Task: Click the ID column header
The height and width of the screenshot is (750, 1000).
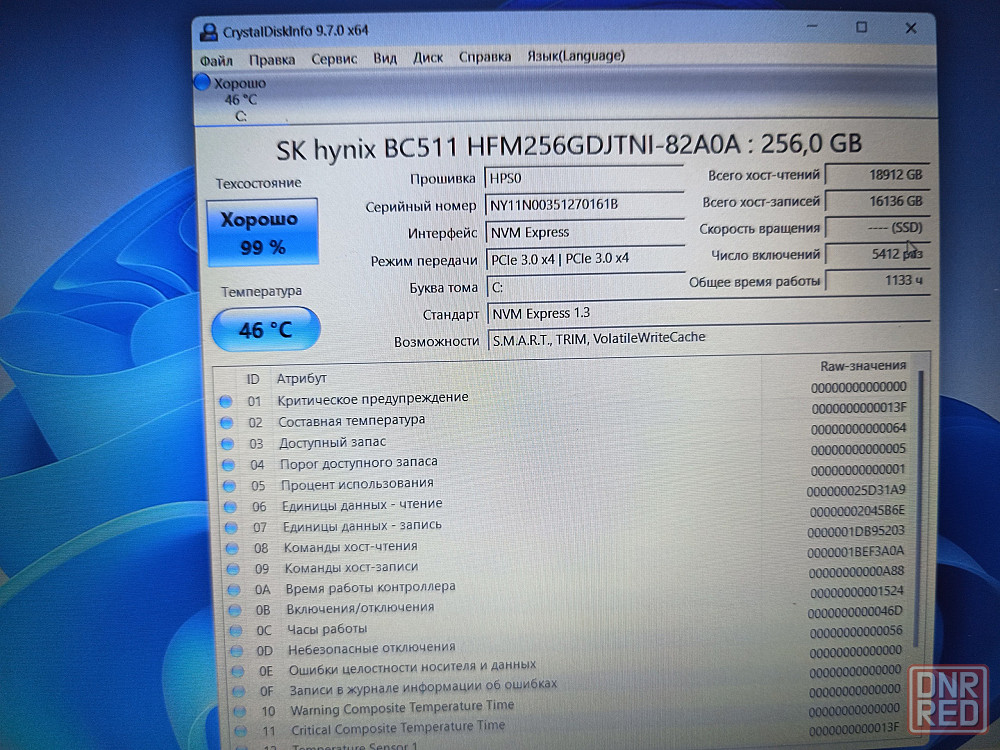Action: point(253,379)
